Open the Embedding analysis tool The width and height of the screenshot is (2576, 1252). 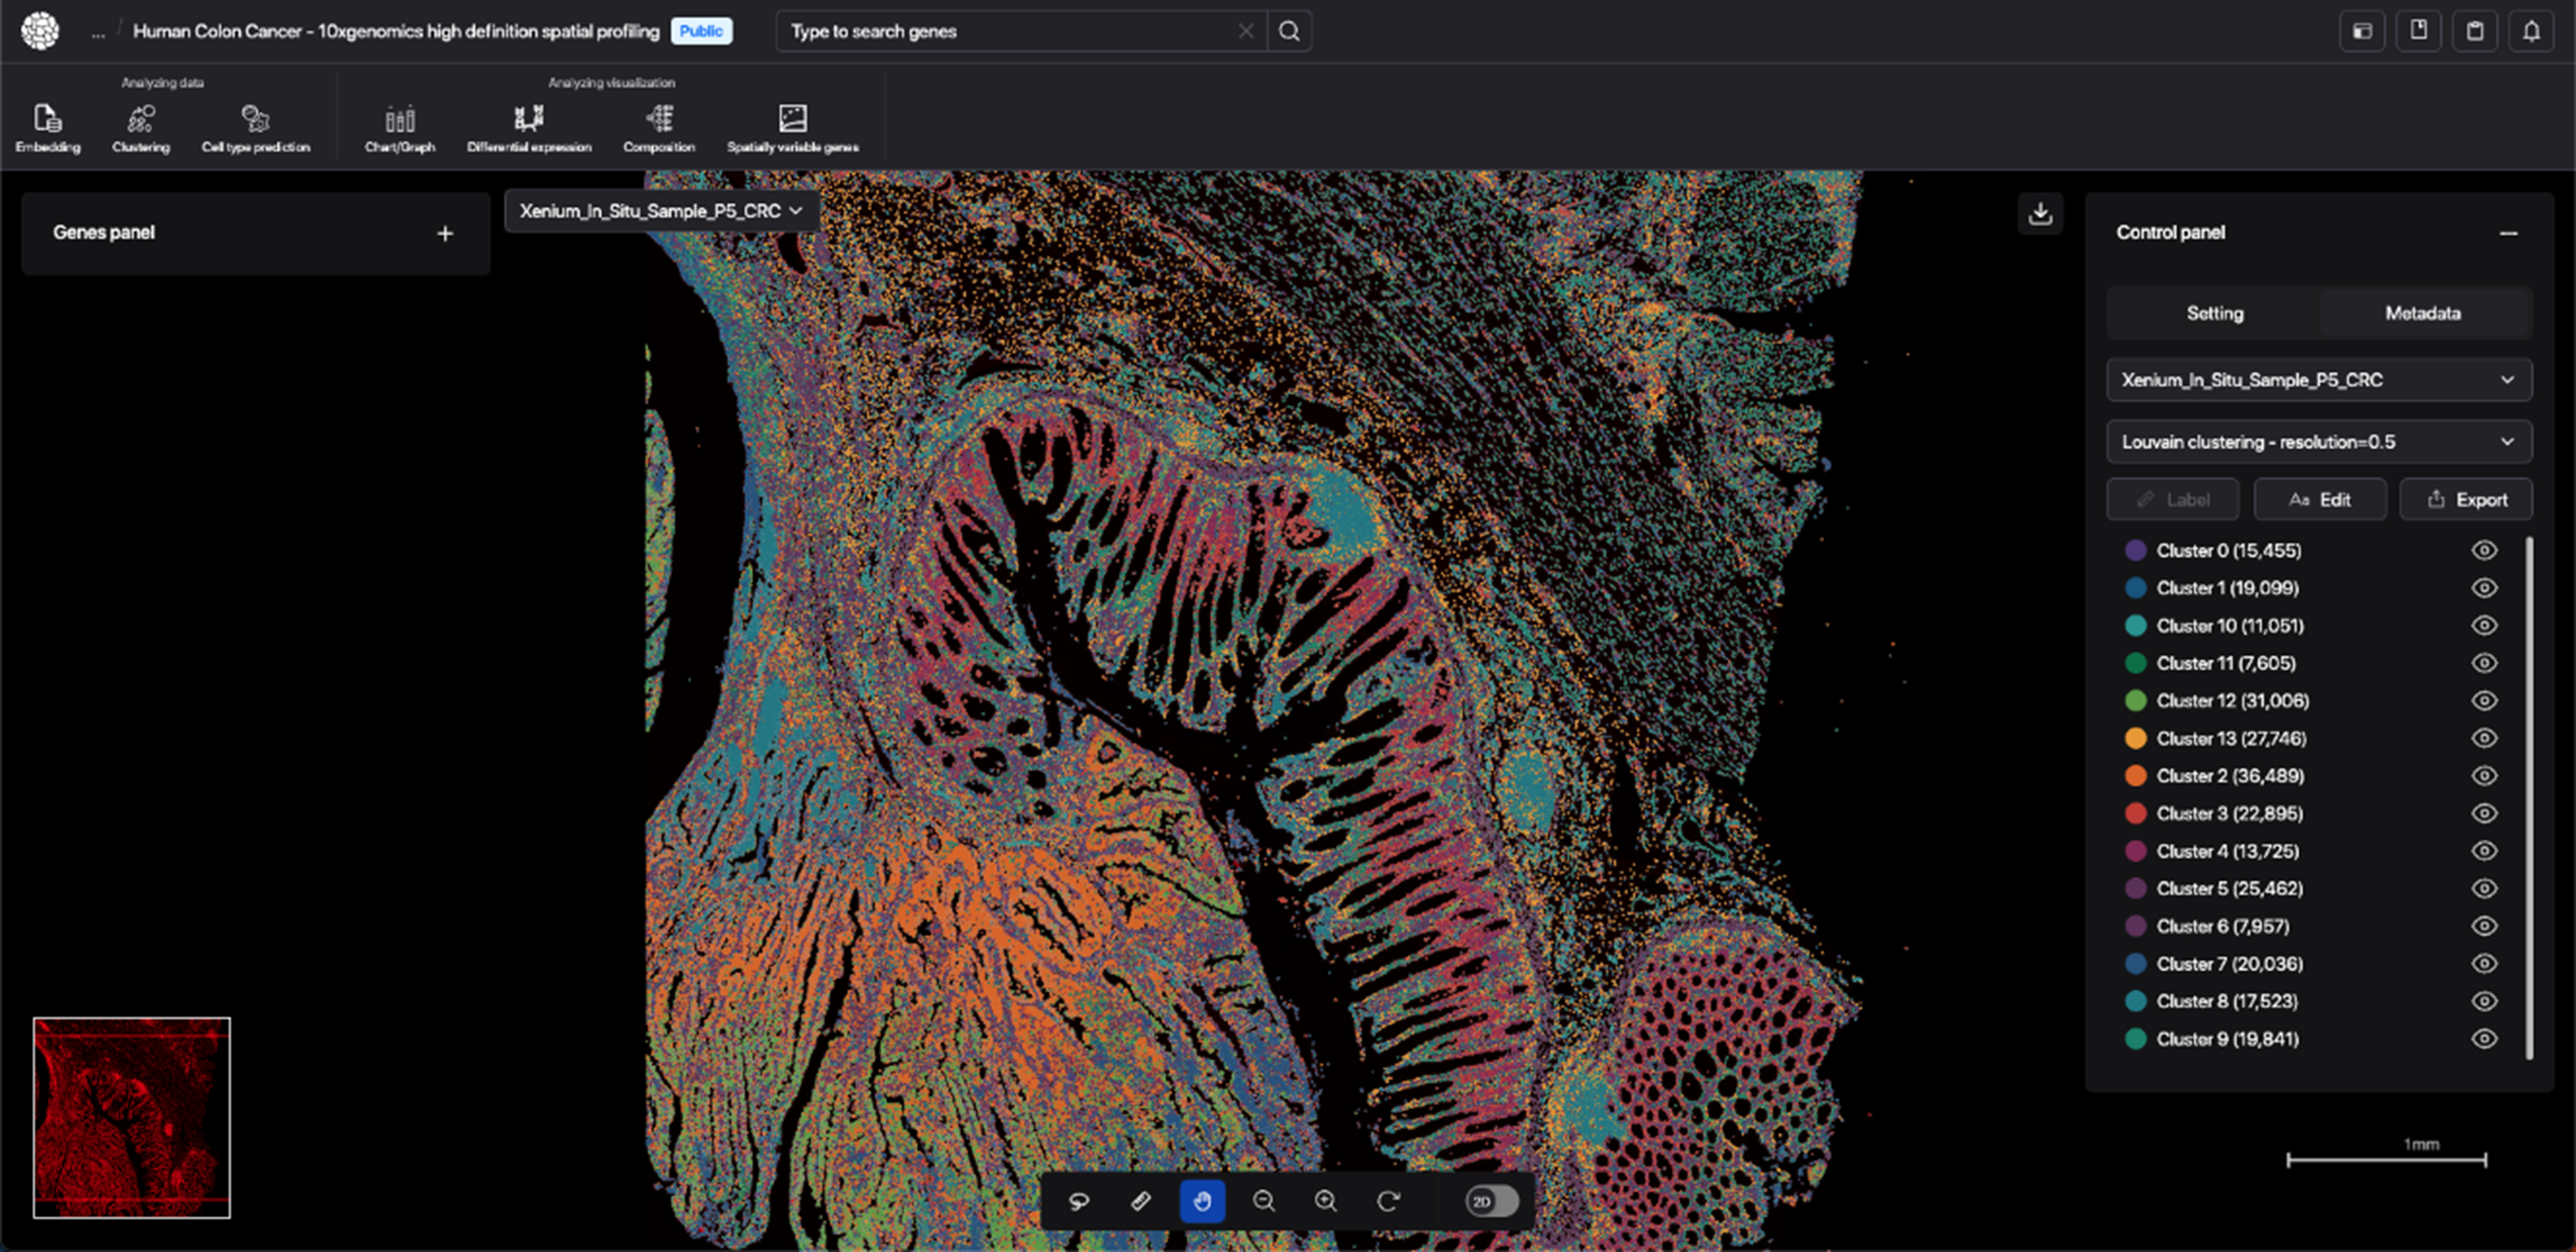tap(47, 128)
